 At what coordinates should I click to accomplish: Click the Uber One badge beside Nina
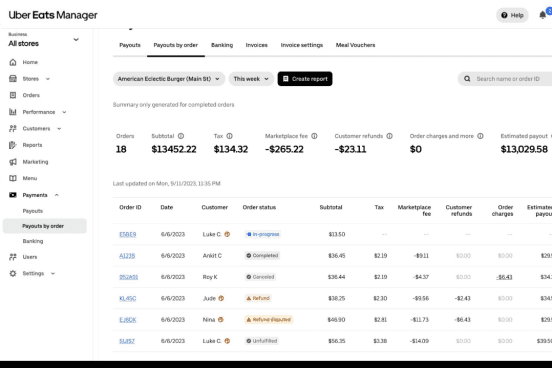pyautogui.click(x=221, y=320)
